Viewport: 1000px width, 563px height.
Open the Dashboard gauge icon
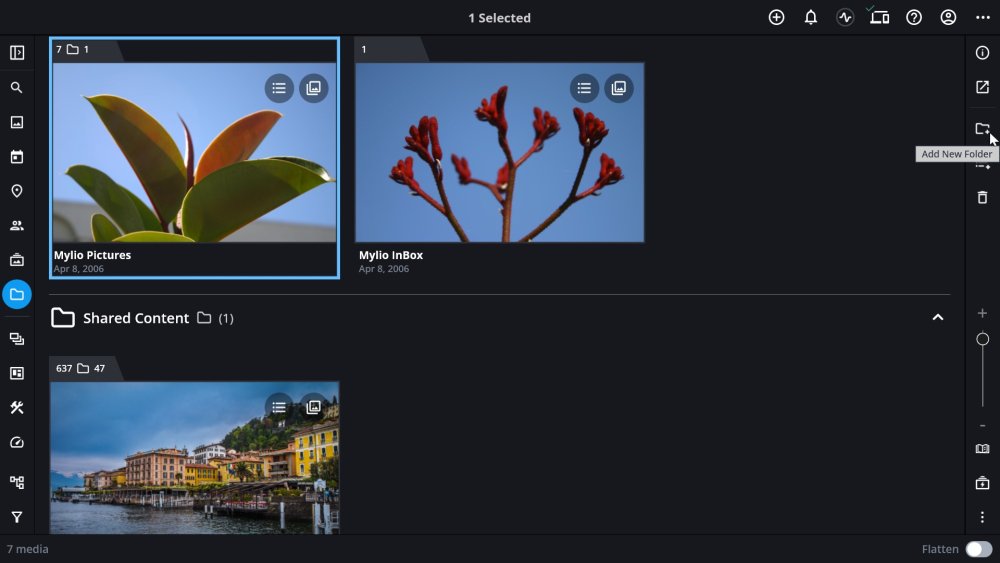pyautogui.click(x=17, y=442)
